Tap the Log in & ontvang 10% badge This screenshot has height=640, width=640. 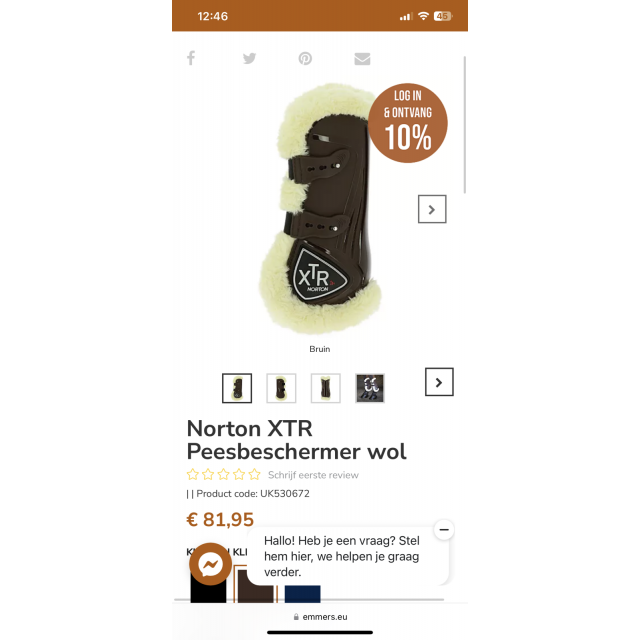[408, 123]
